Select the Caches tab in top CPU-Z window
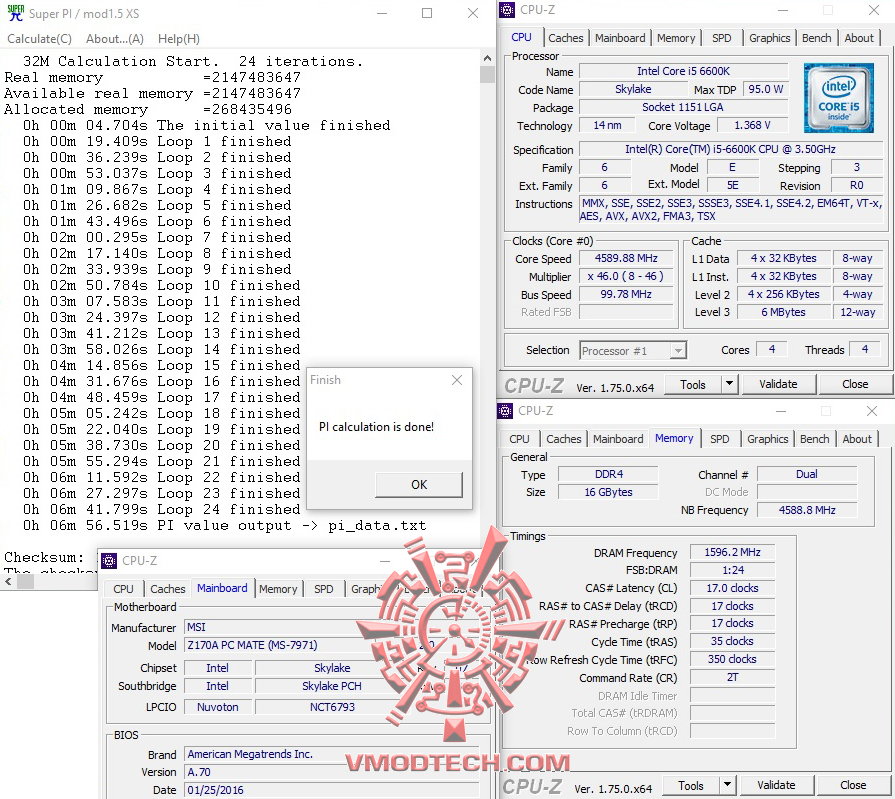The height and width of the screenshot is (799, 895). point(566,38)
